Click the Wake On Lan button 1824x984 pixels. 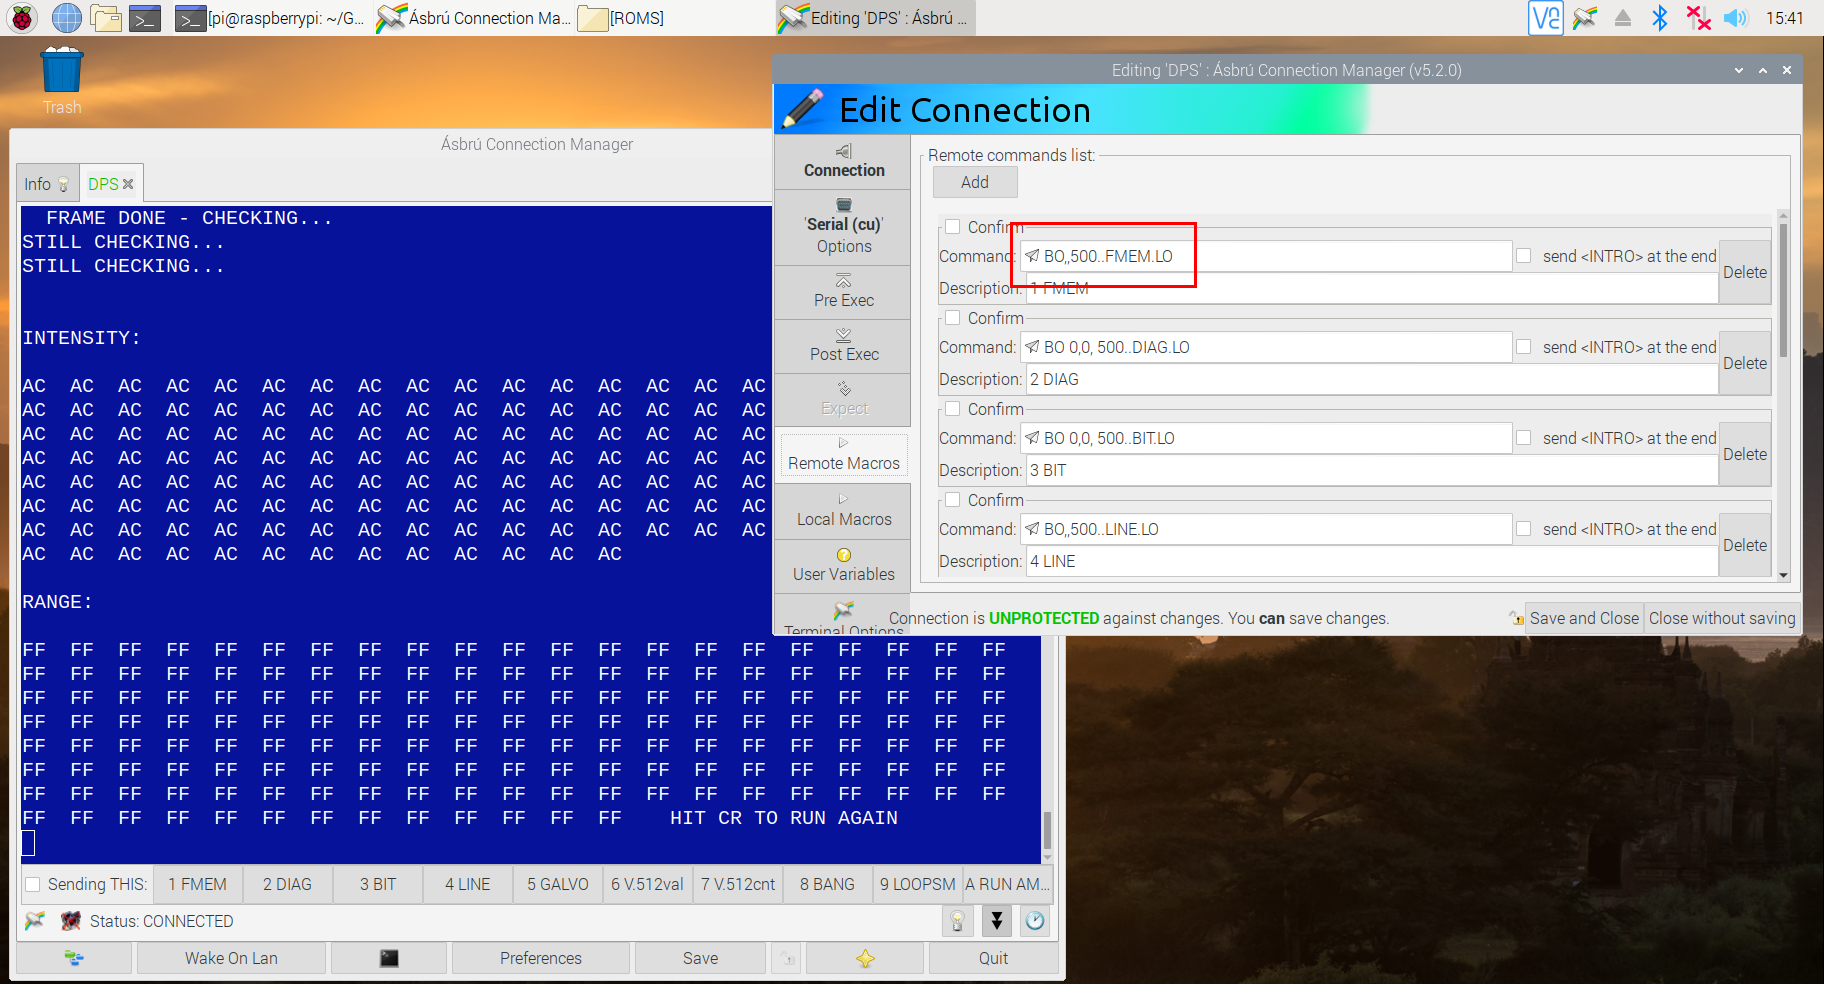230,957
